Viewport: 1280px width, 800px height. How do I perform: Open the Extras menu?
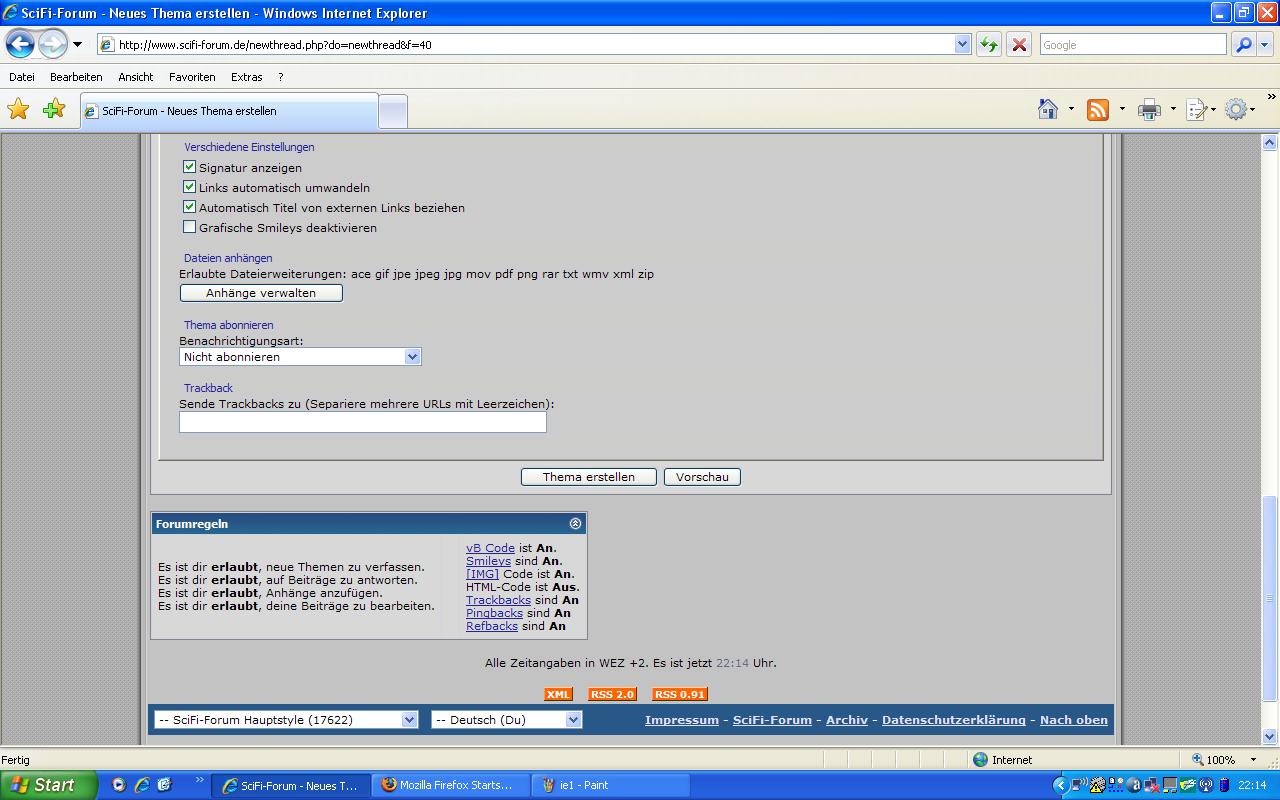[x=246, y=77]
